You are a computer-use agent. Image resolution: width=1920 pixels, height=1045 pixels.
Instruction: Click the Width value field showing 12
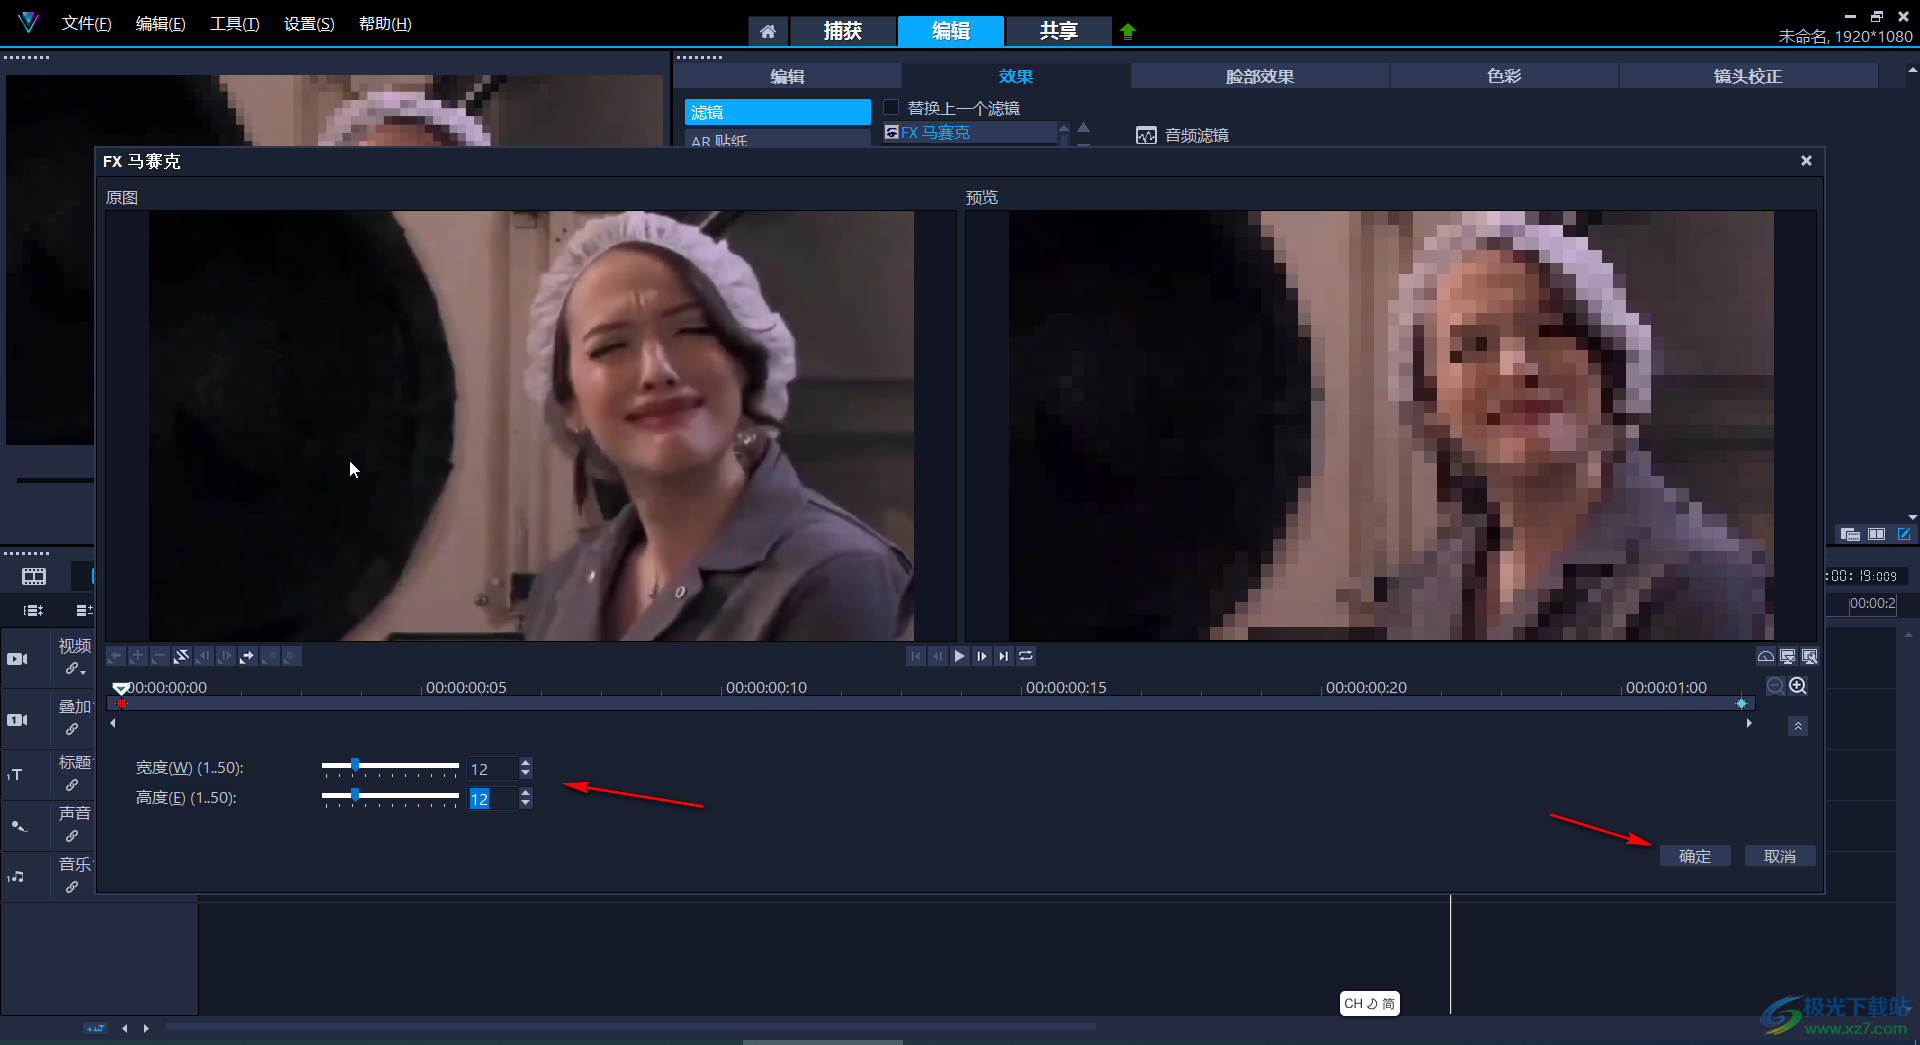coord(492,769)
